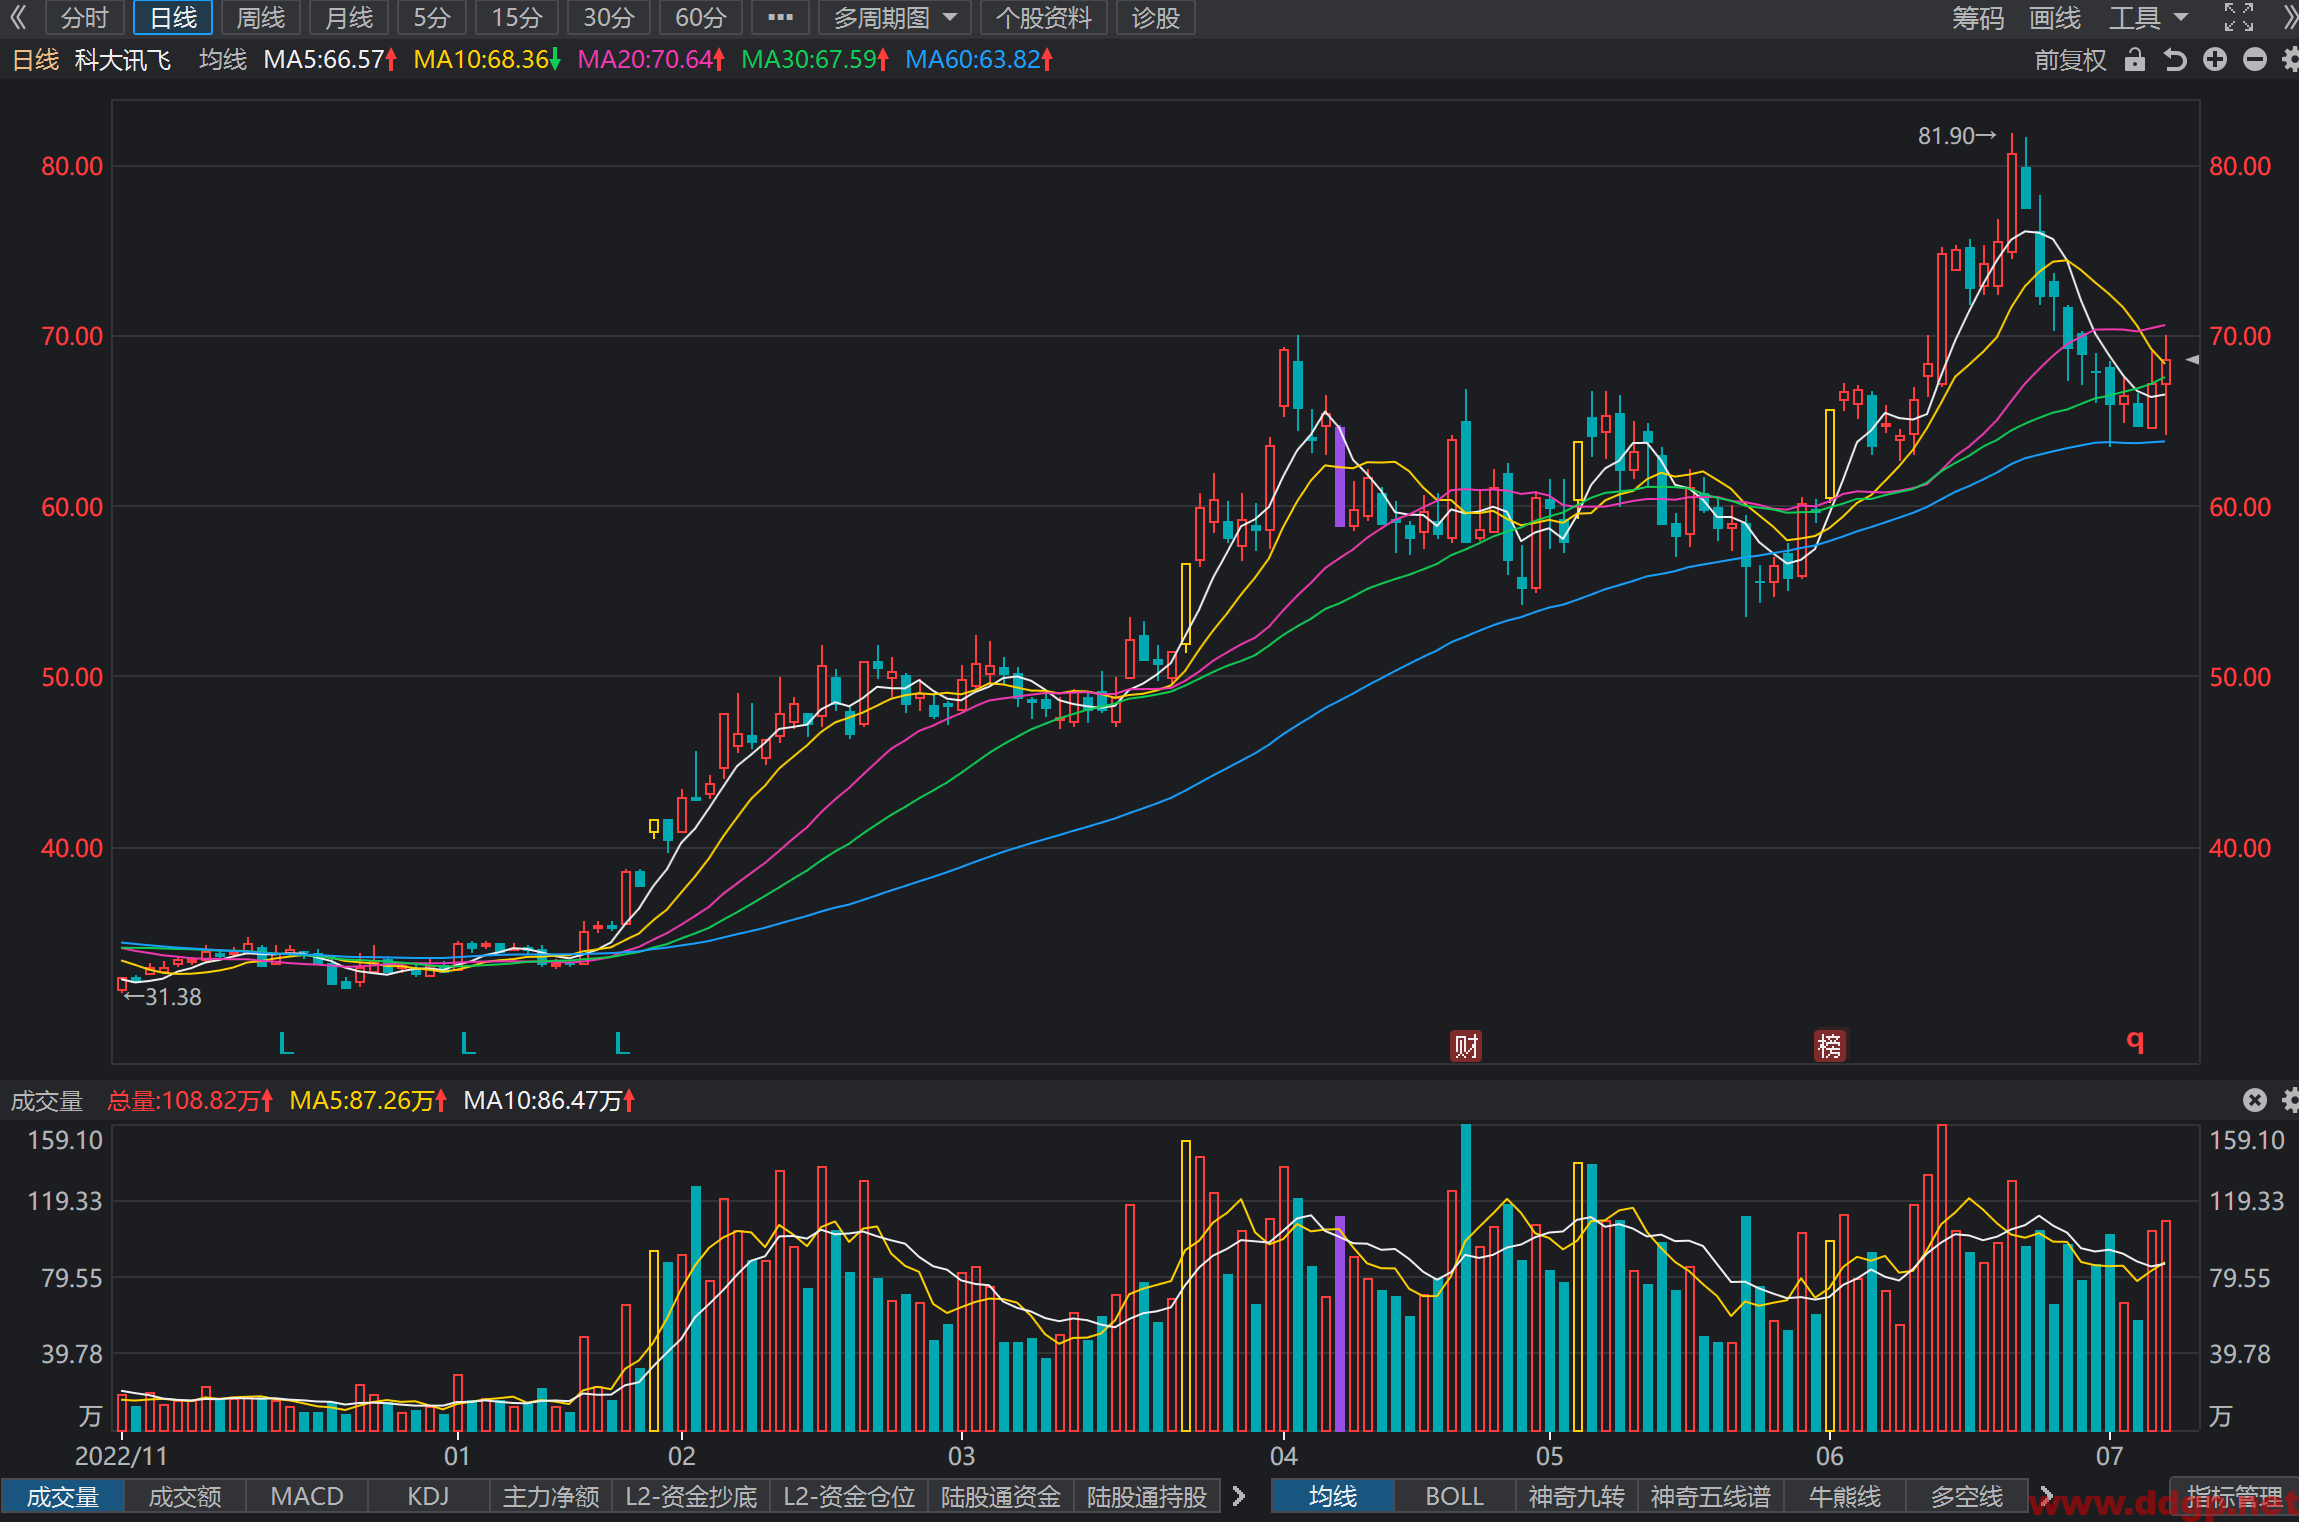
Task: Switch to 分时 intraday view
Action: click(x=84, y=18)
